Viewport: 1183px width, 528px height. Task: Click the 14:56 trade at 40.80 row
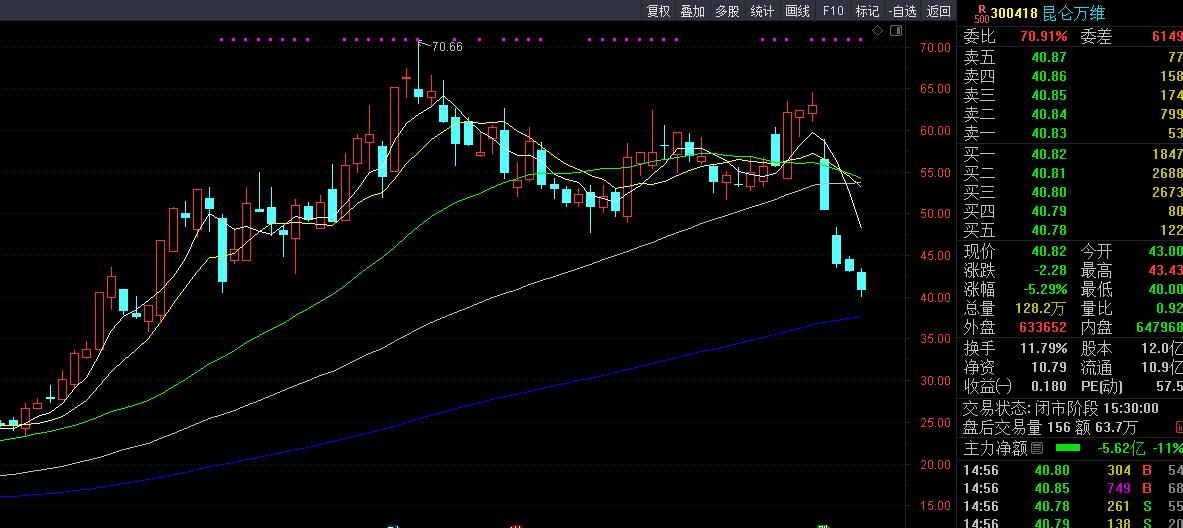coord(1070,470)
